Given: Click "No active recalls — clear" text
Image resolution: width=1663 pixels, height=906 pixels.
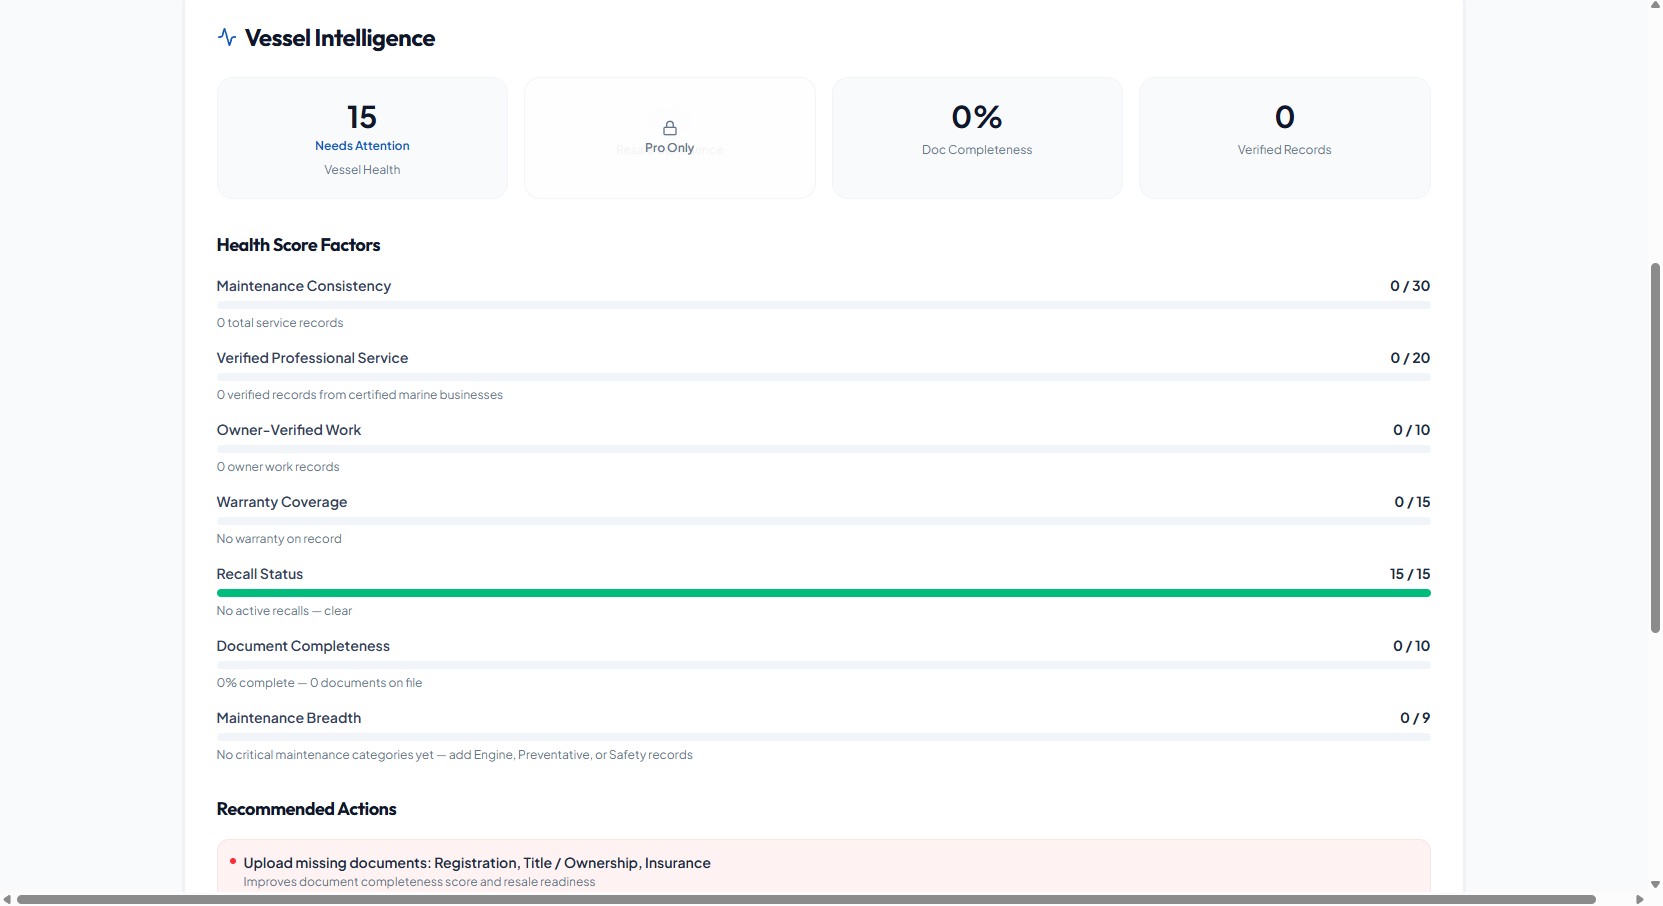Looking at the screenshot, I should pos(284,611).
